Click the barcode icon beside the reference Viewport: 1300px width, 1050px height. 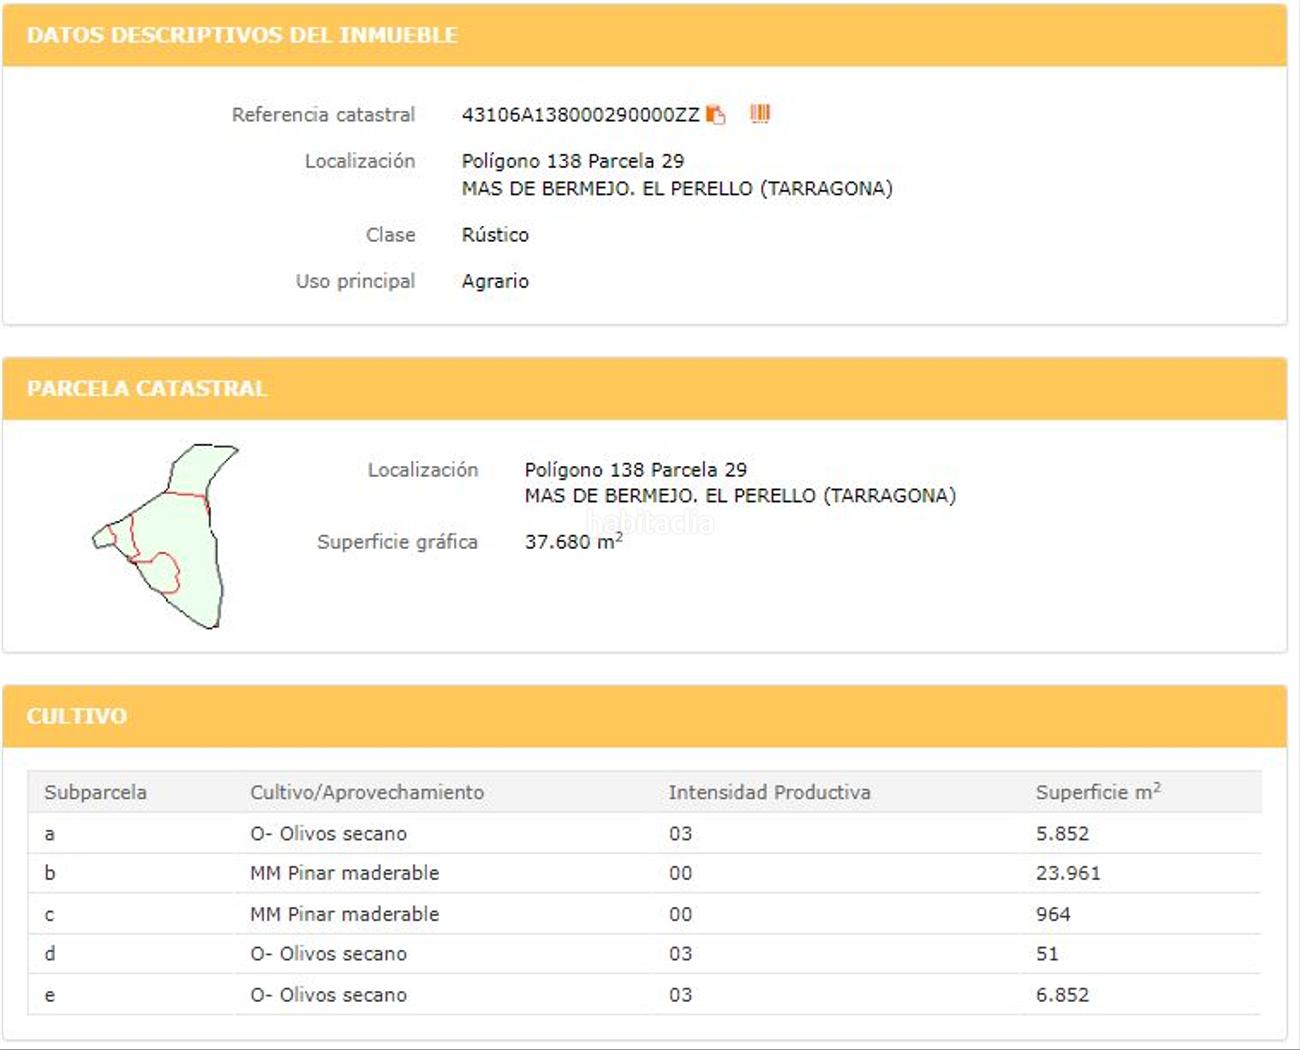tap(760, 114)
